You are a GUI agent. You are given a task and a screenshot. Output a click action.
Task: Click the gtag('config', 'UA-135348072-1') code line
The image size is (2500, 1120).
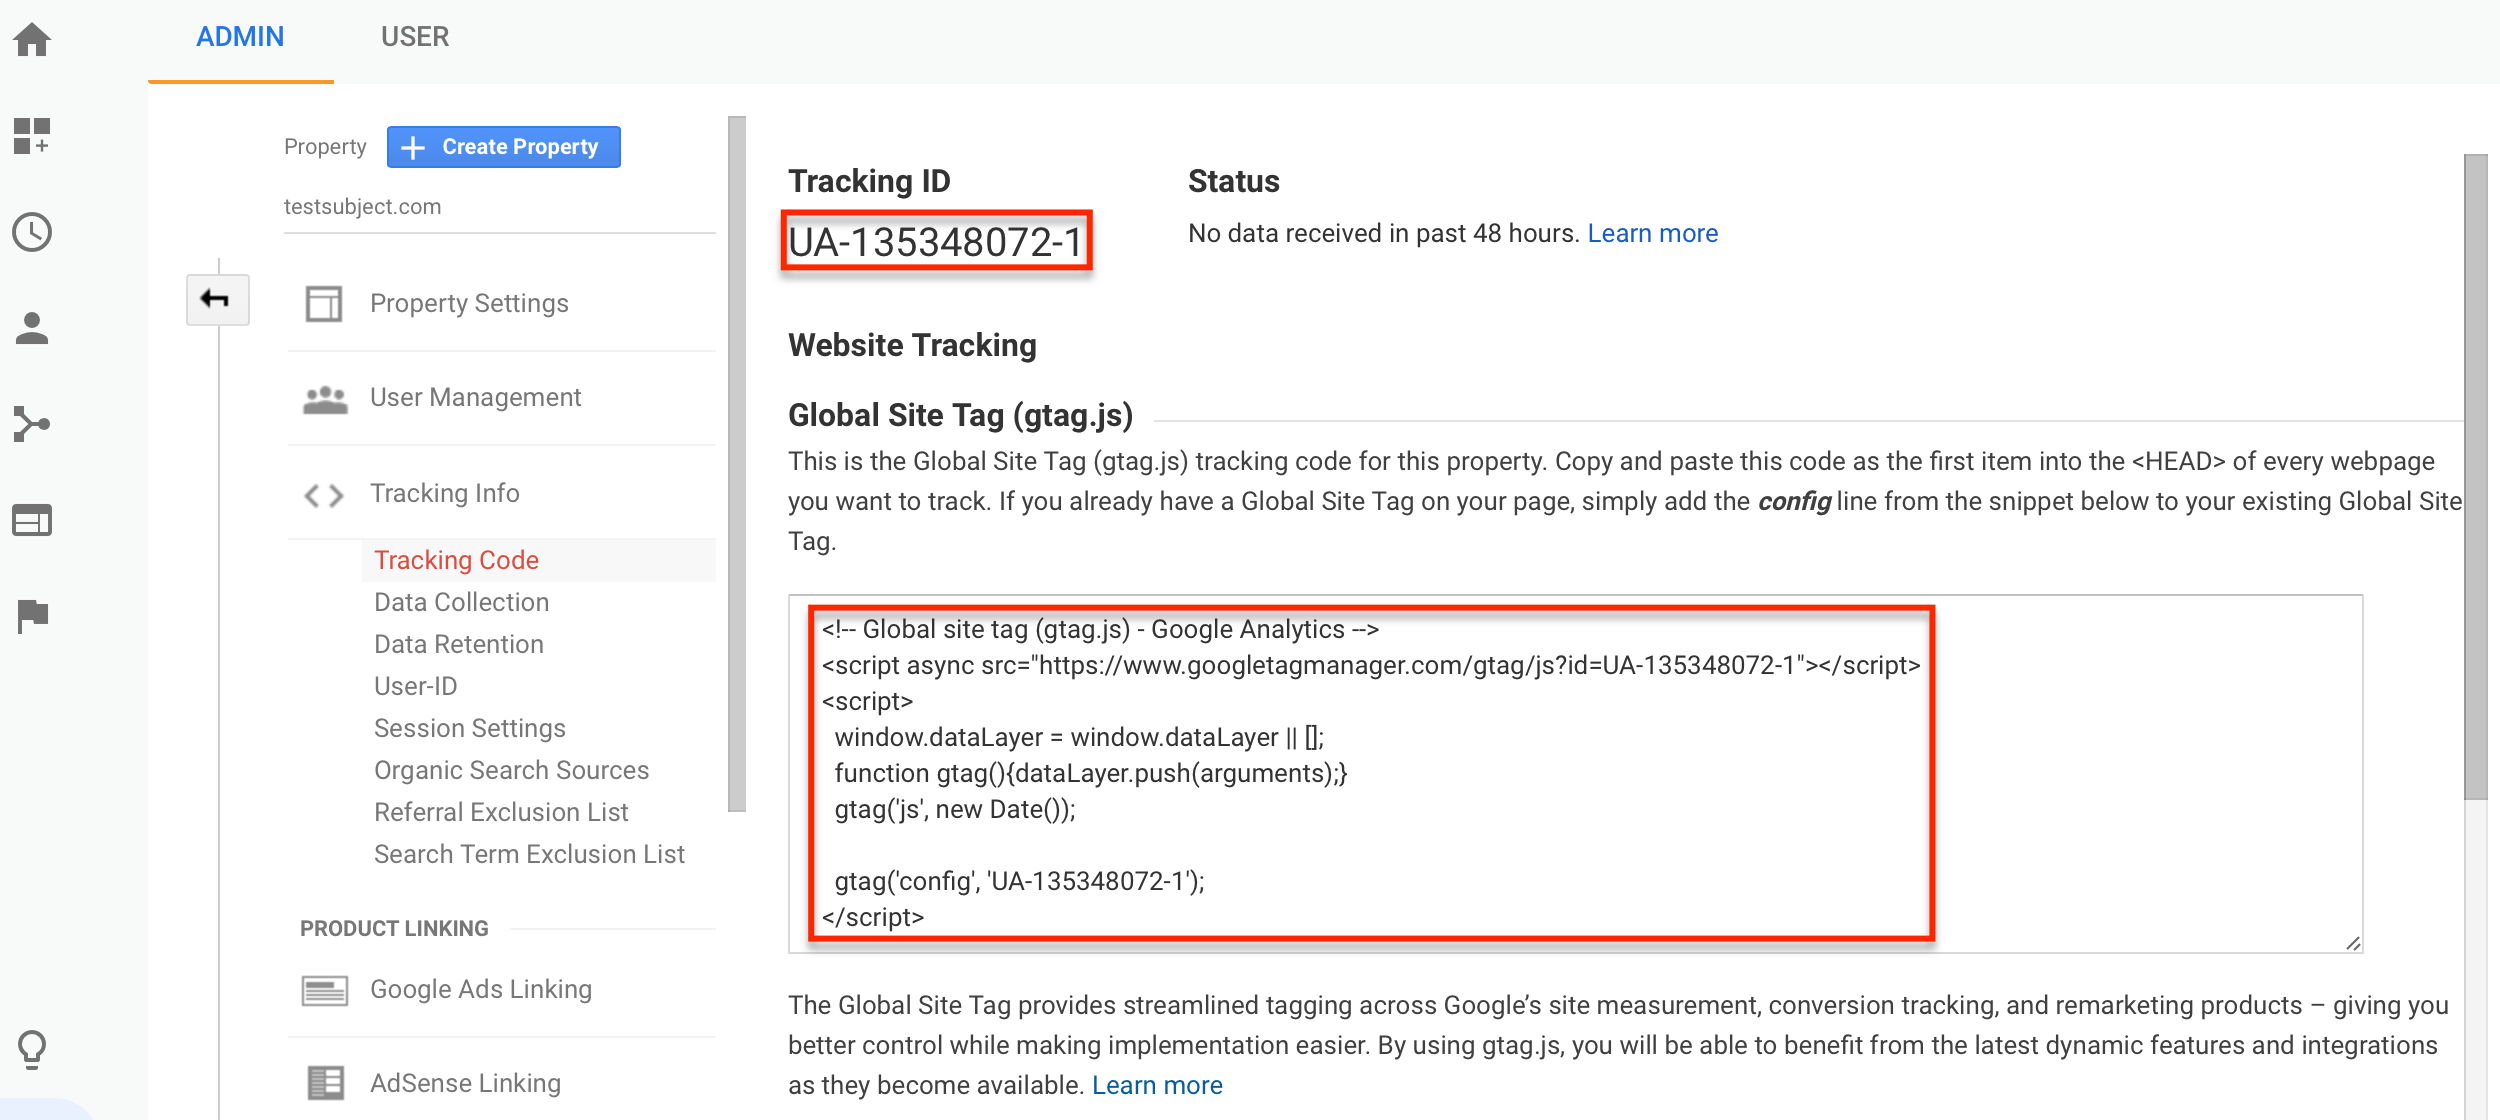(x=1019, y=881)
